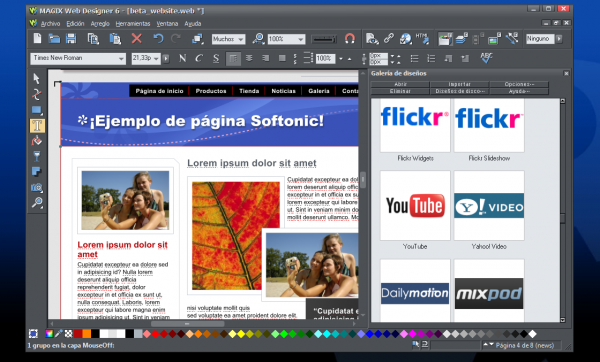
Task: Pick the black swatch after the orange one
Action: point(95,334)
